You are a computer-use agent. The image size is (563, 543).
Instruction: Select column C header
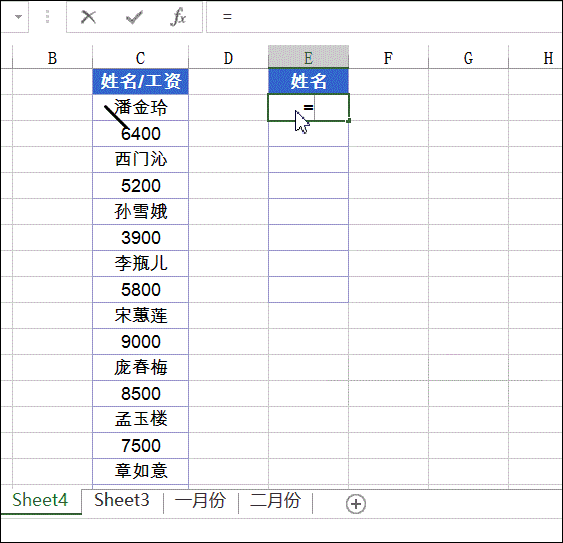tap(140, 57)
